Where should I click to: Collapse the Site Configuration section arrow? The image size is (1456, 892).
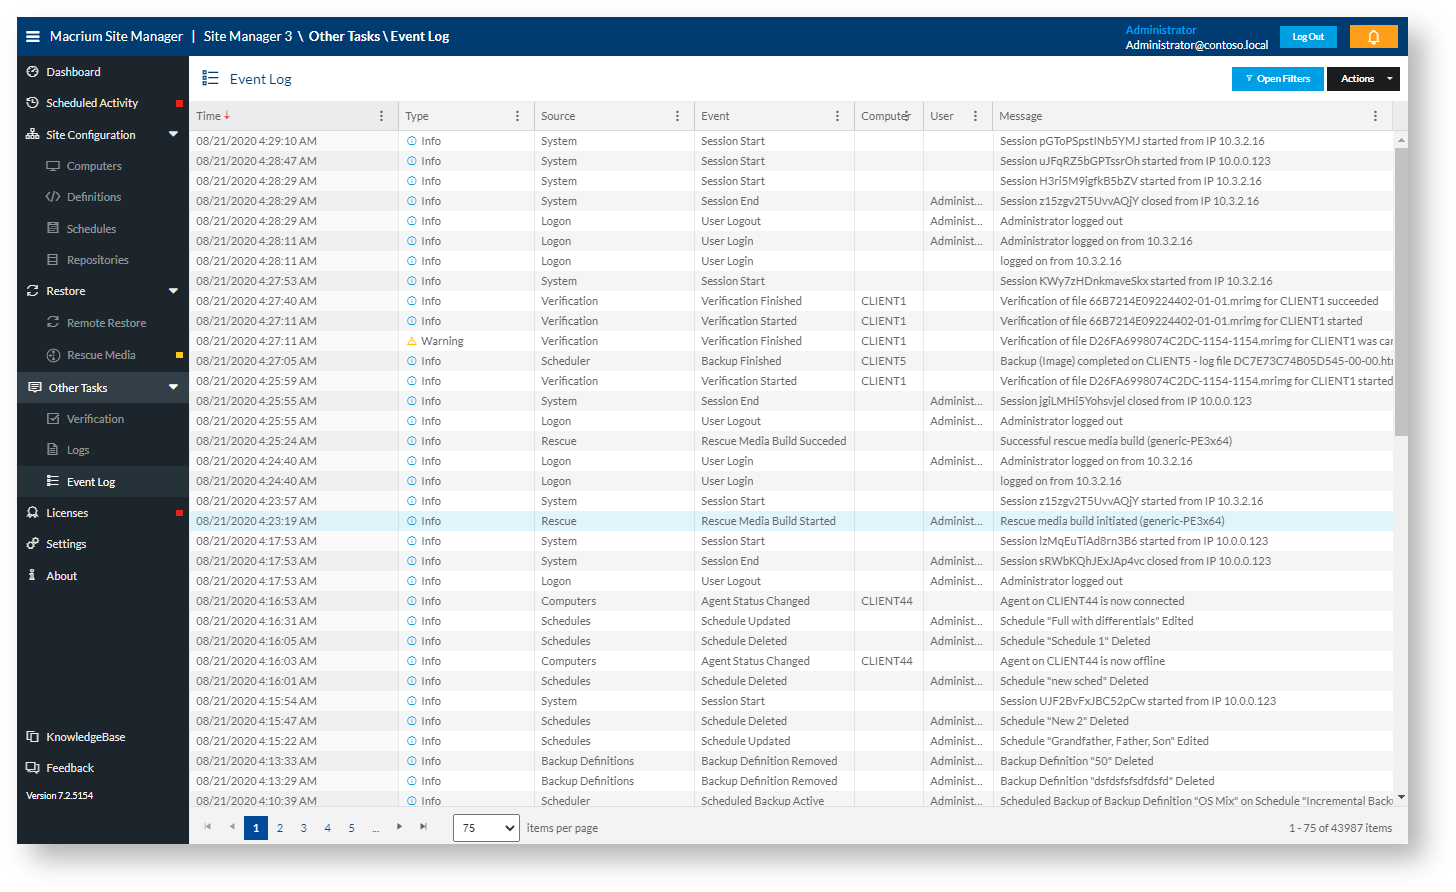[x=173, y=134]
